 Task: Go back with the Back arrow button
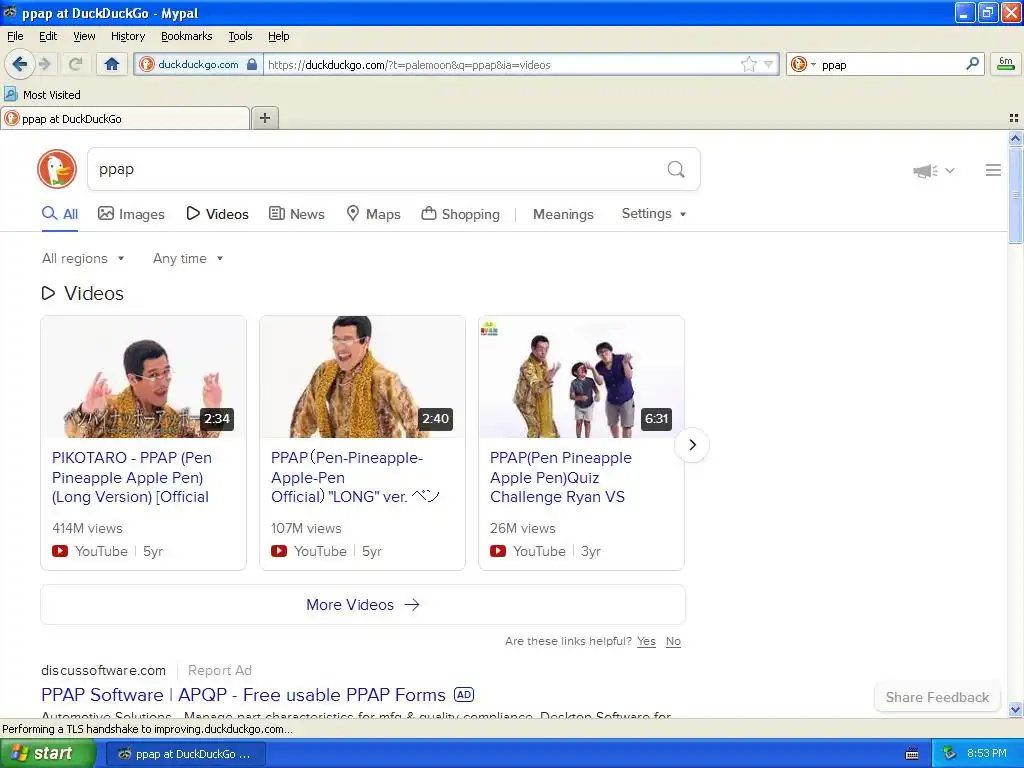tap(20, 64)
